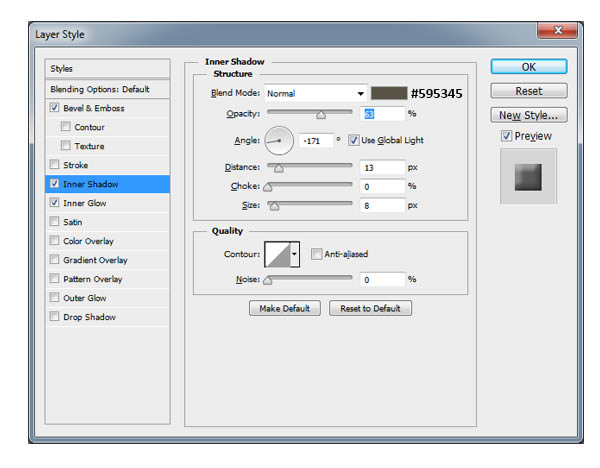Uncheck the Inner Shadow checkbox
The width and height of the screenshot is (600, 468).
point(54,184)
